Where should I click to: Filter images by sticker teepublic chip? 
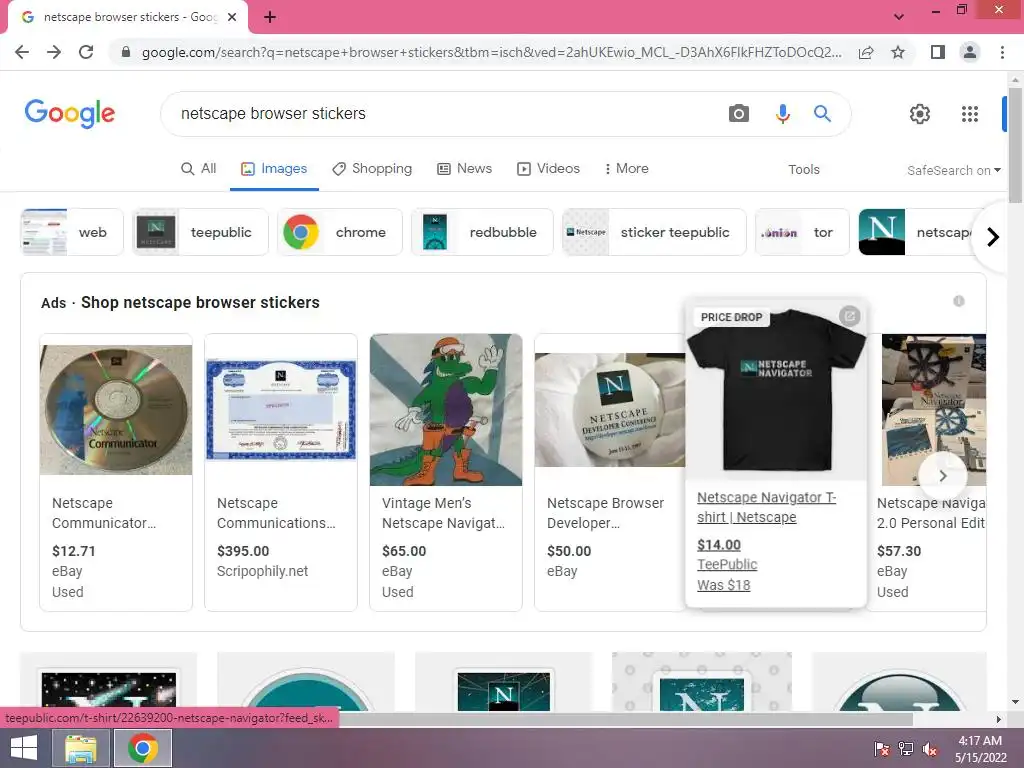point(654,232)
